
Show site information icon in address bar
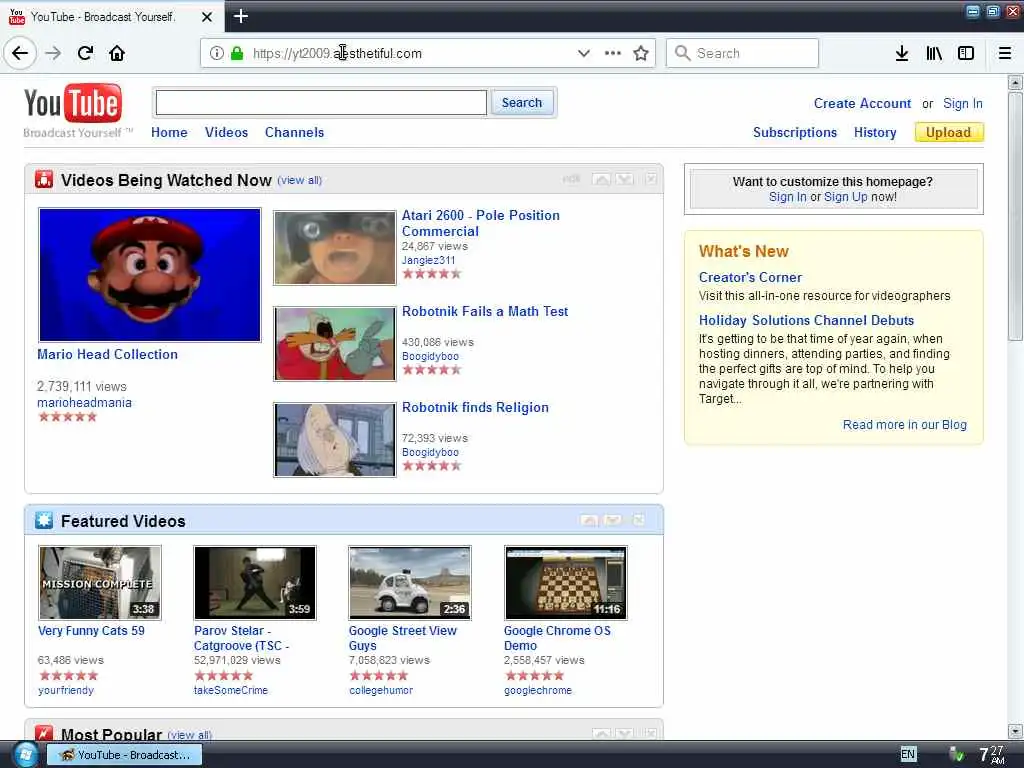[217, 53]
